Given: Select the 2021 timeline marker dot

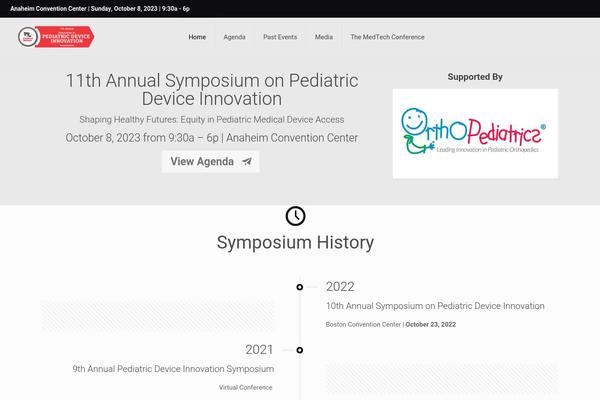Looking at the screenshot, I should coord(300,350).
